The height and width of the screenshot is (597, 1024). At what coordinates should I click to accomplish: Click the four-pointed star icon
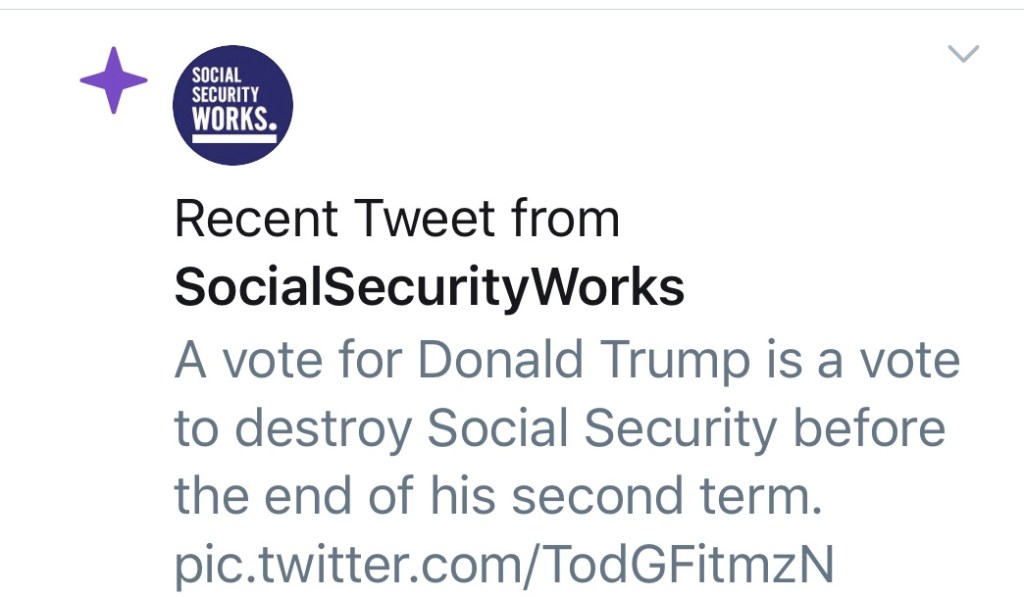pos(113,80)
